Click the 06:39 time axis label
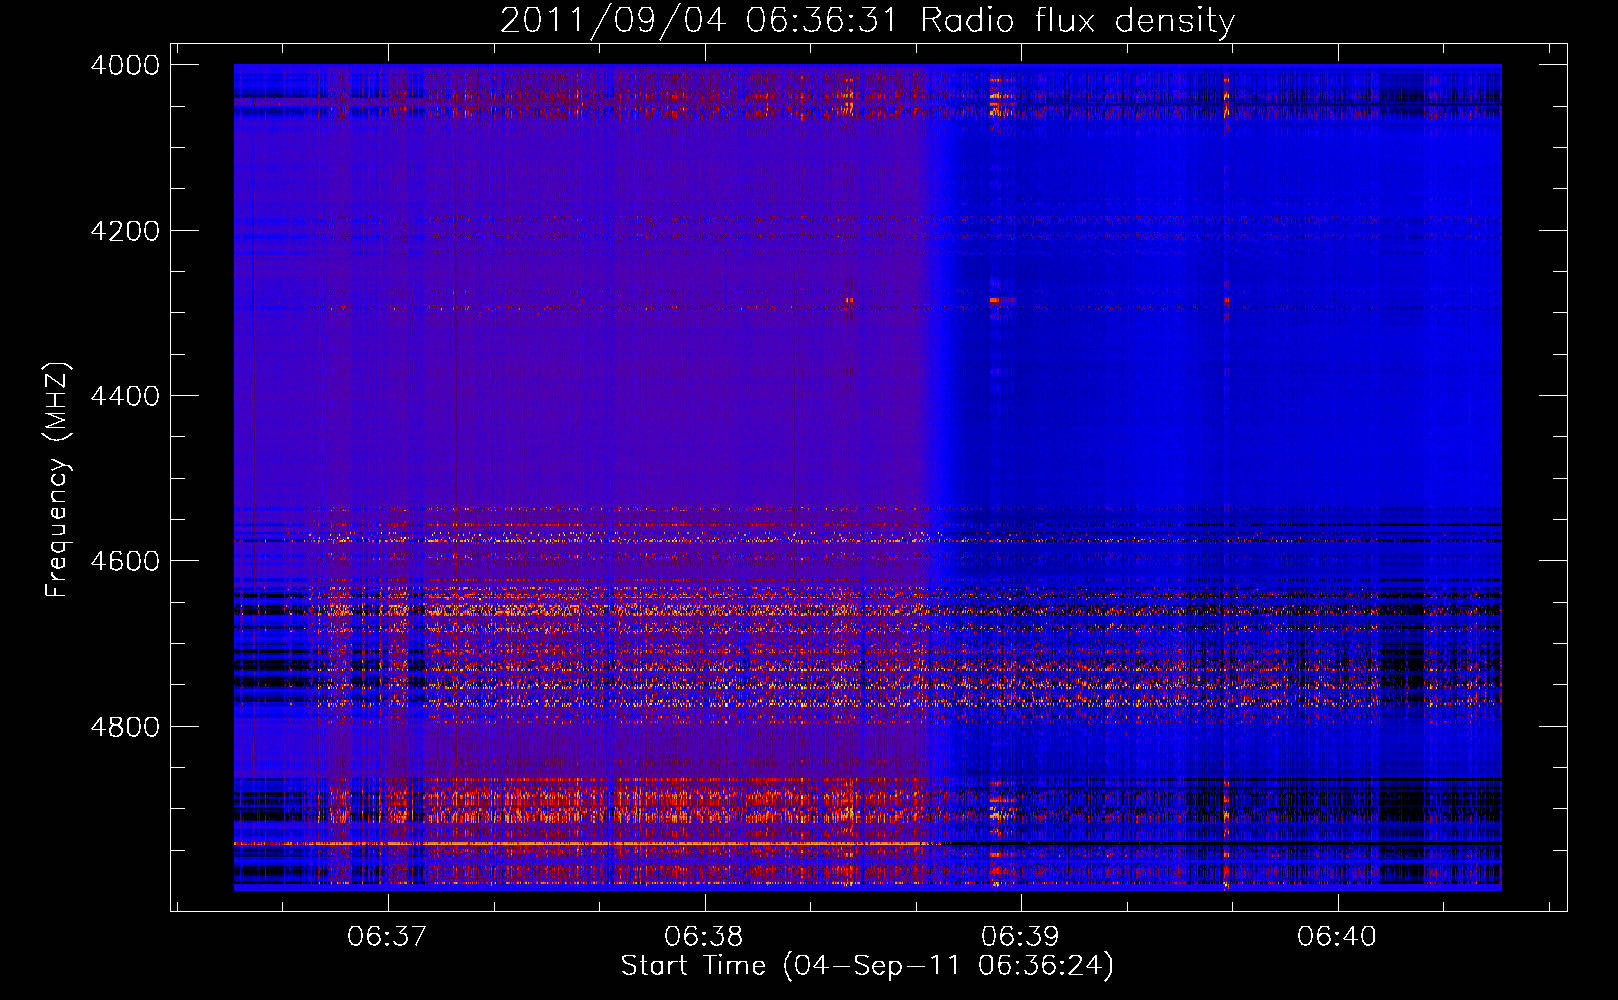The image size is (1618, 1000). coord(1020,936)
